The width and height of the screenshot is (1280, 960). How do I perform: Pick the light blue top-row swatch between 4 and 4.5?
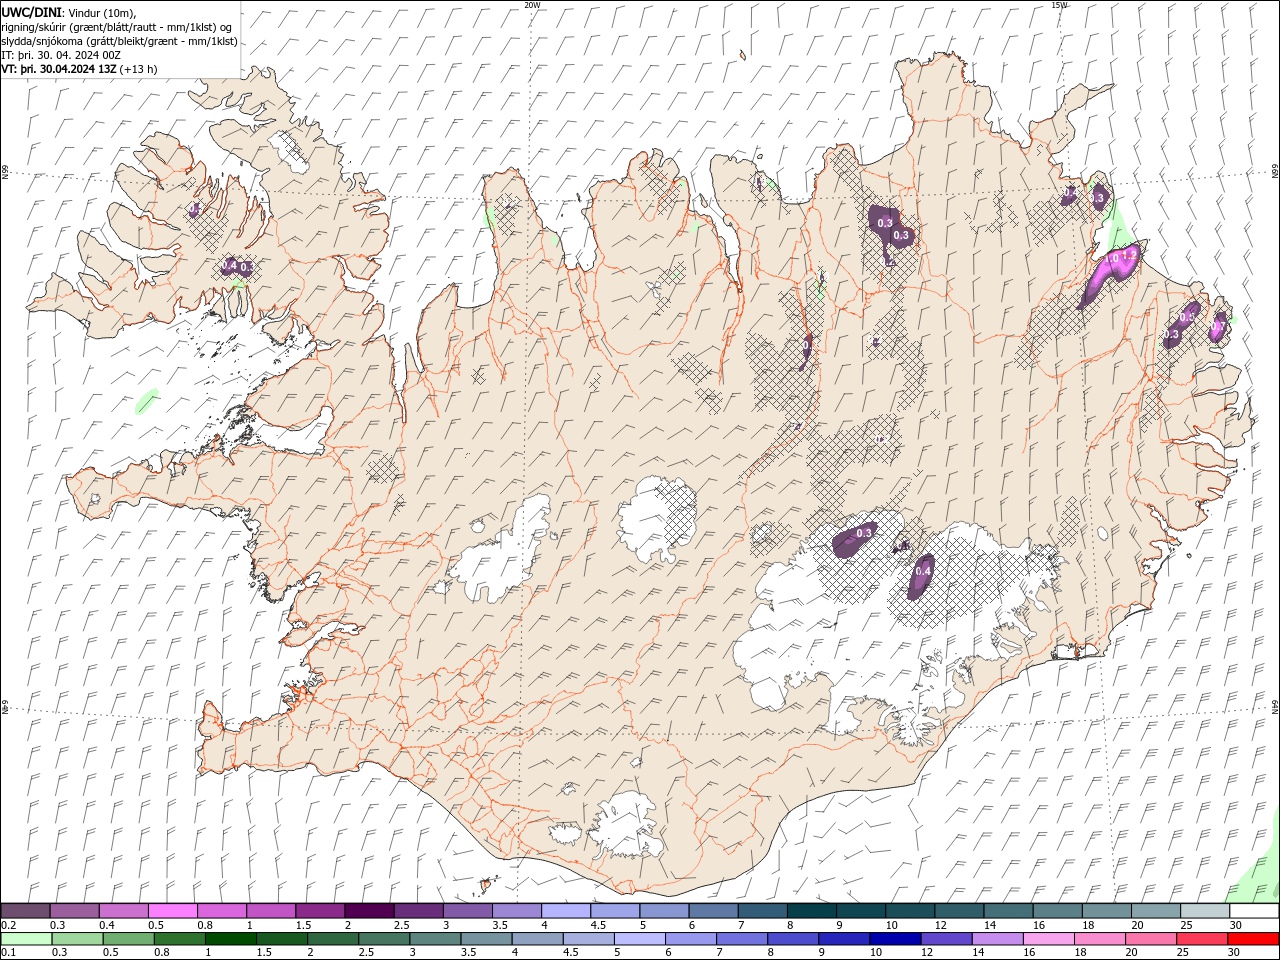coord(565,911)
